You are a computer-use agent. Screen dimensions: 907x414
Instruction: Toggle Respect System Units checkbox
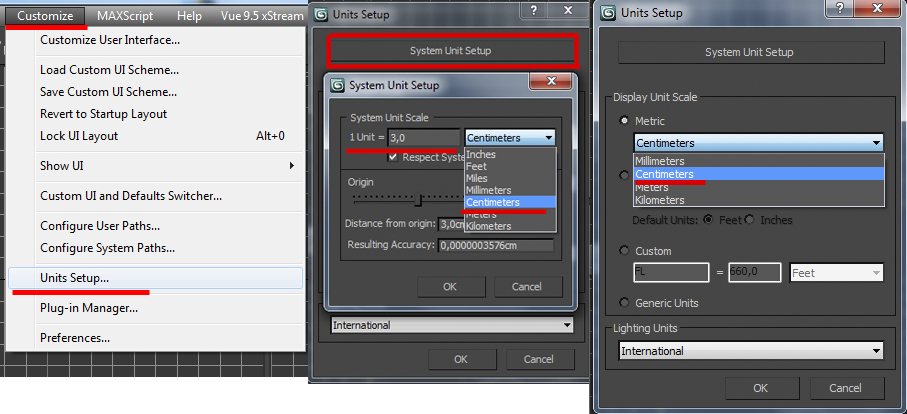tap(393, 157)
